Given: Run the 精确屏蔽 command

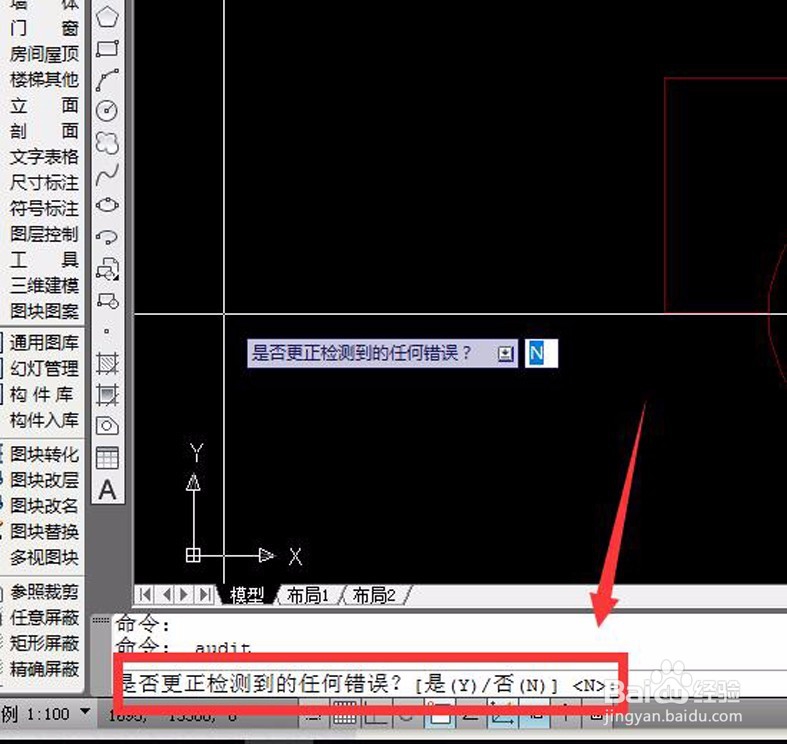Looking at the screenshot, I should point(44,669).
